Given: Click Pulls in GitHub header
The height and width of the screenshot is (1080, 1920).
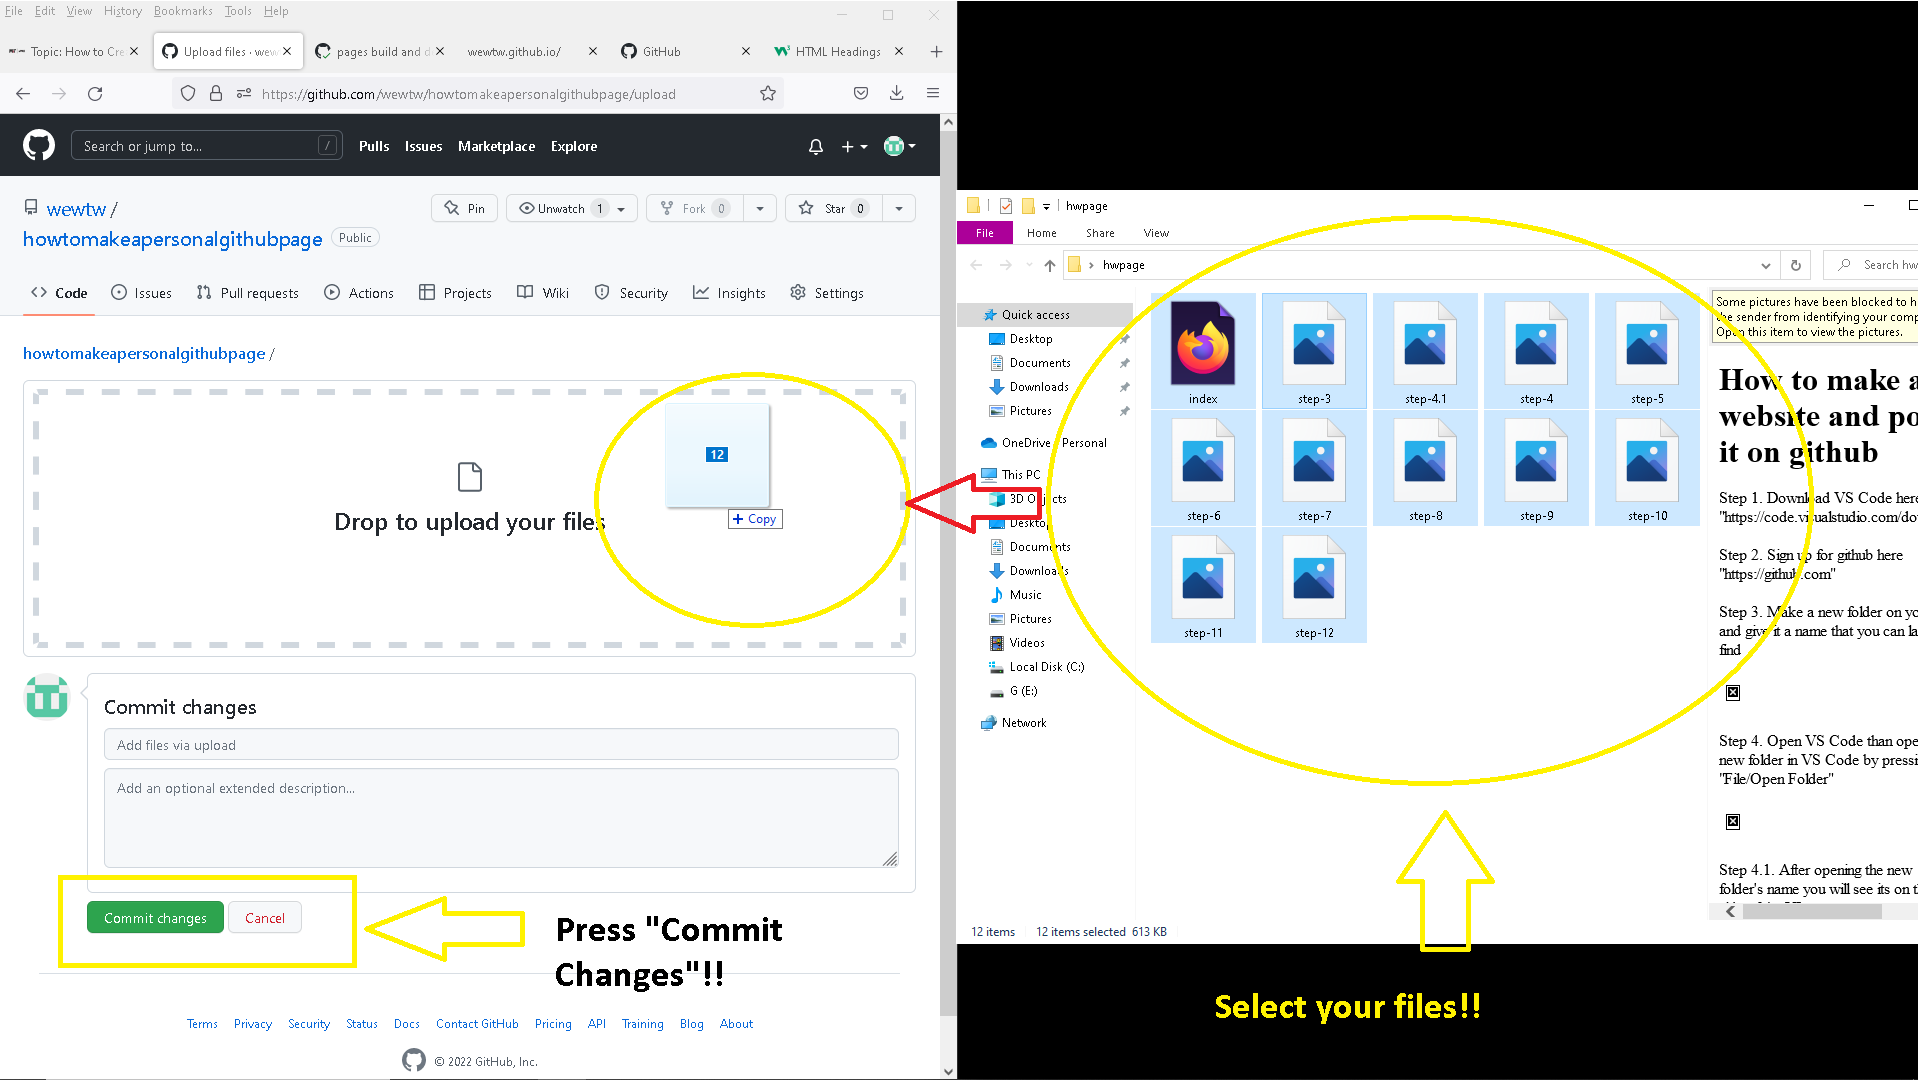Looking at the screenshot, I should 374,146.
